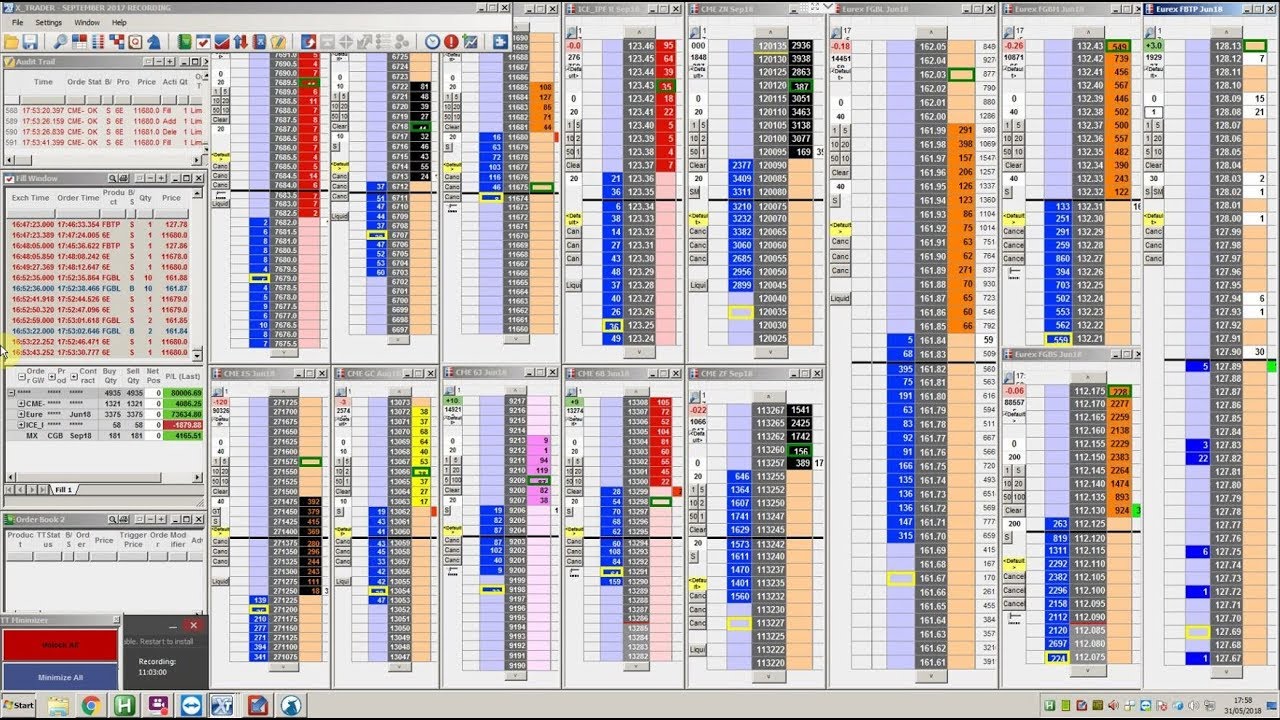The image size is (1280, 720).
Task: Open Google Chrome from the taskbar
Action: pos(89,705)
